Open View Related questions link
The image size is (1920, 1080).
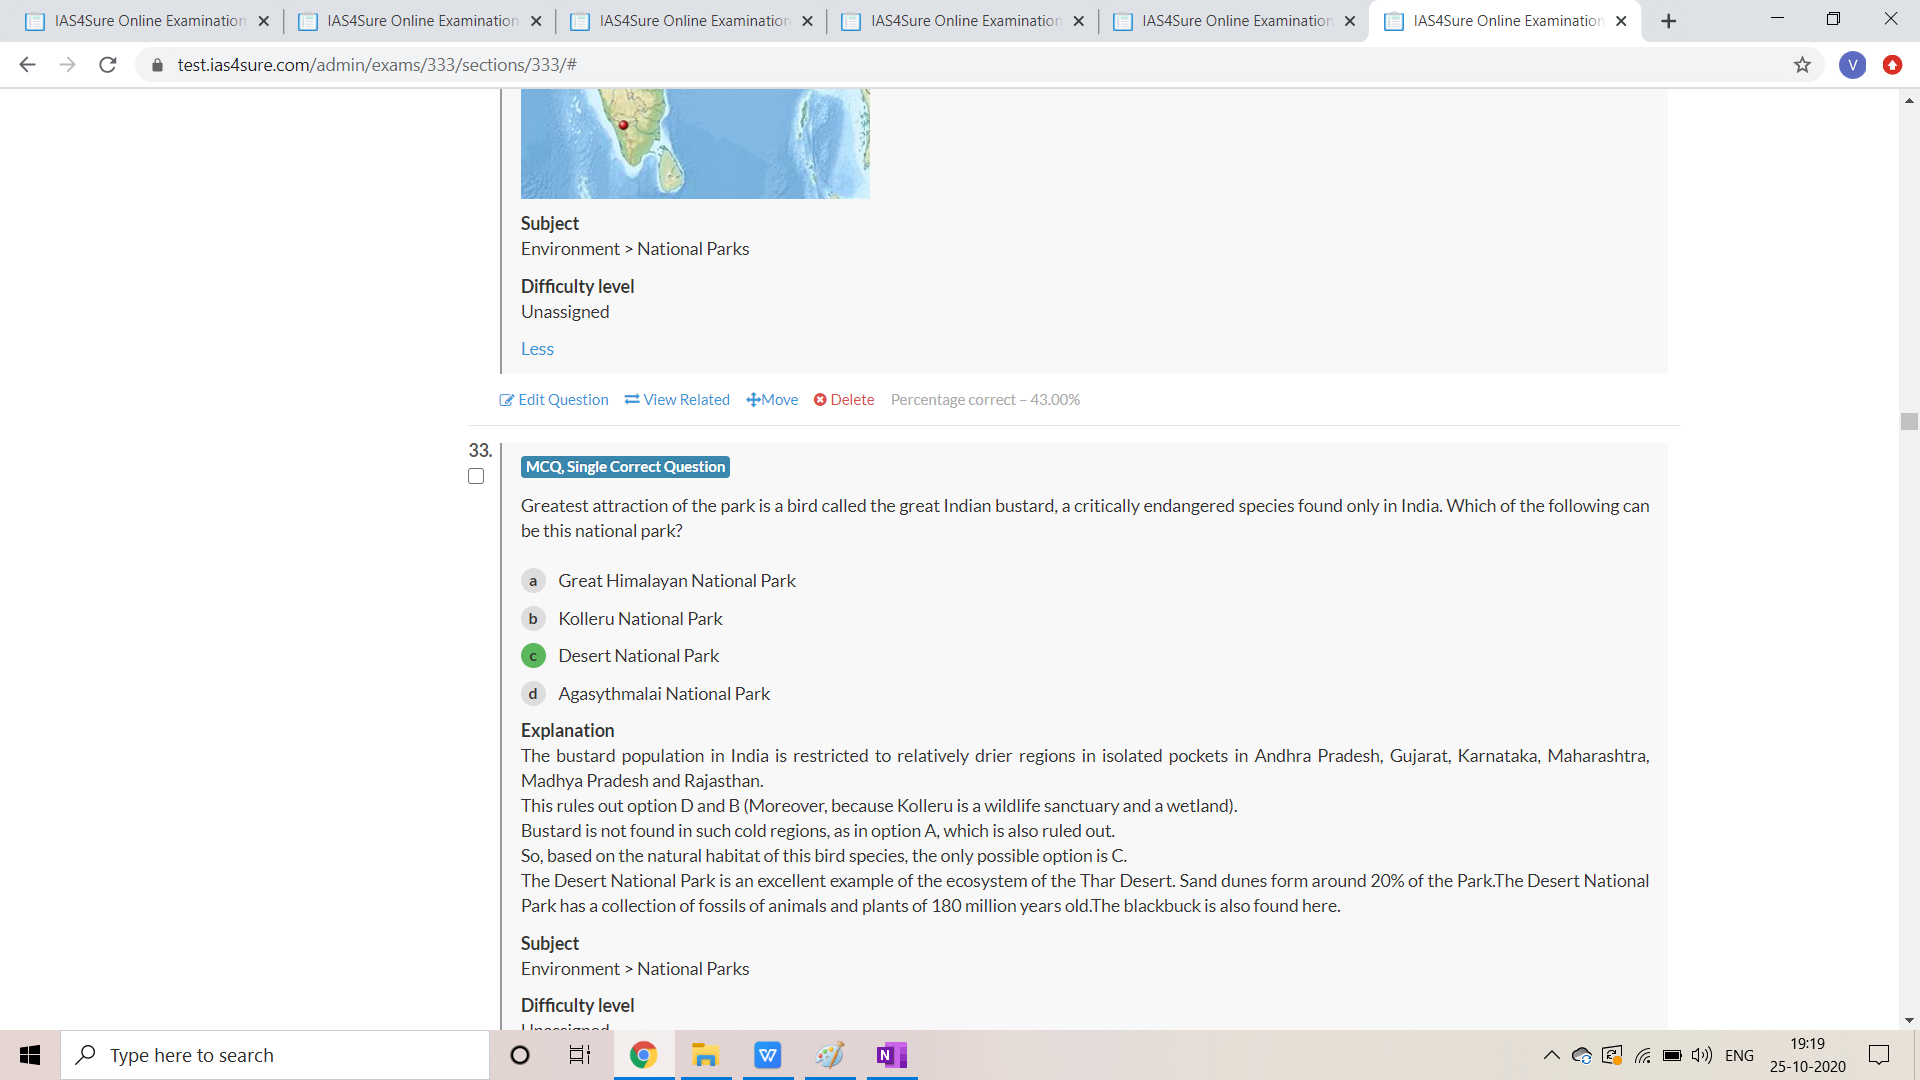tap(677, 400)
